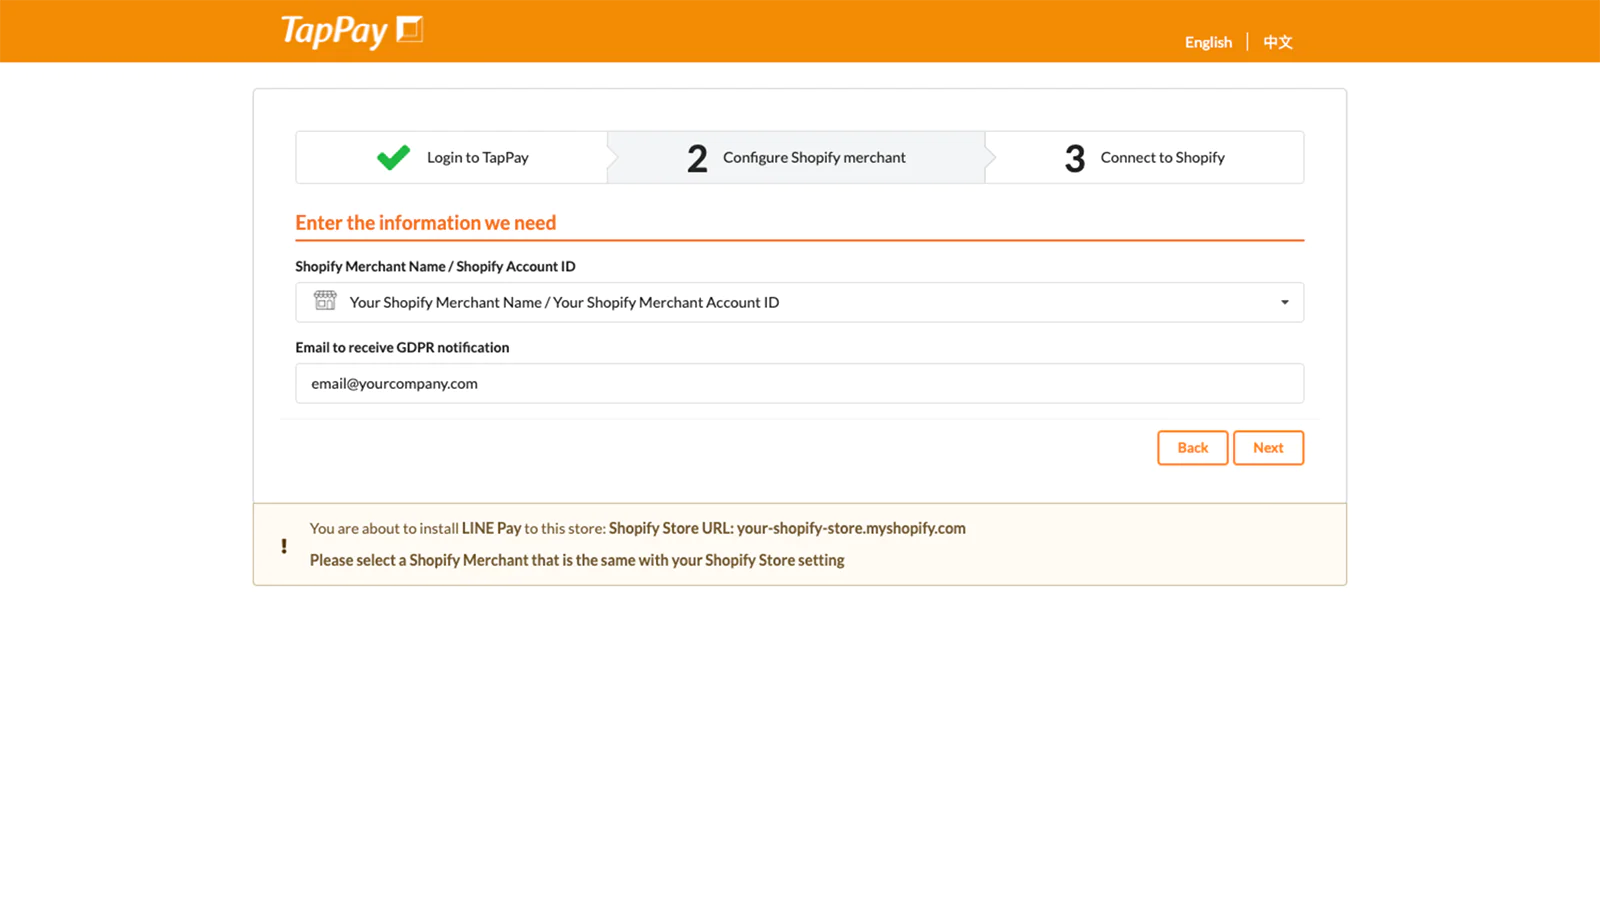Click the 'LINE Pay' text in the notice

pos(491,528)
